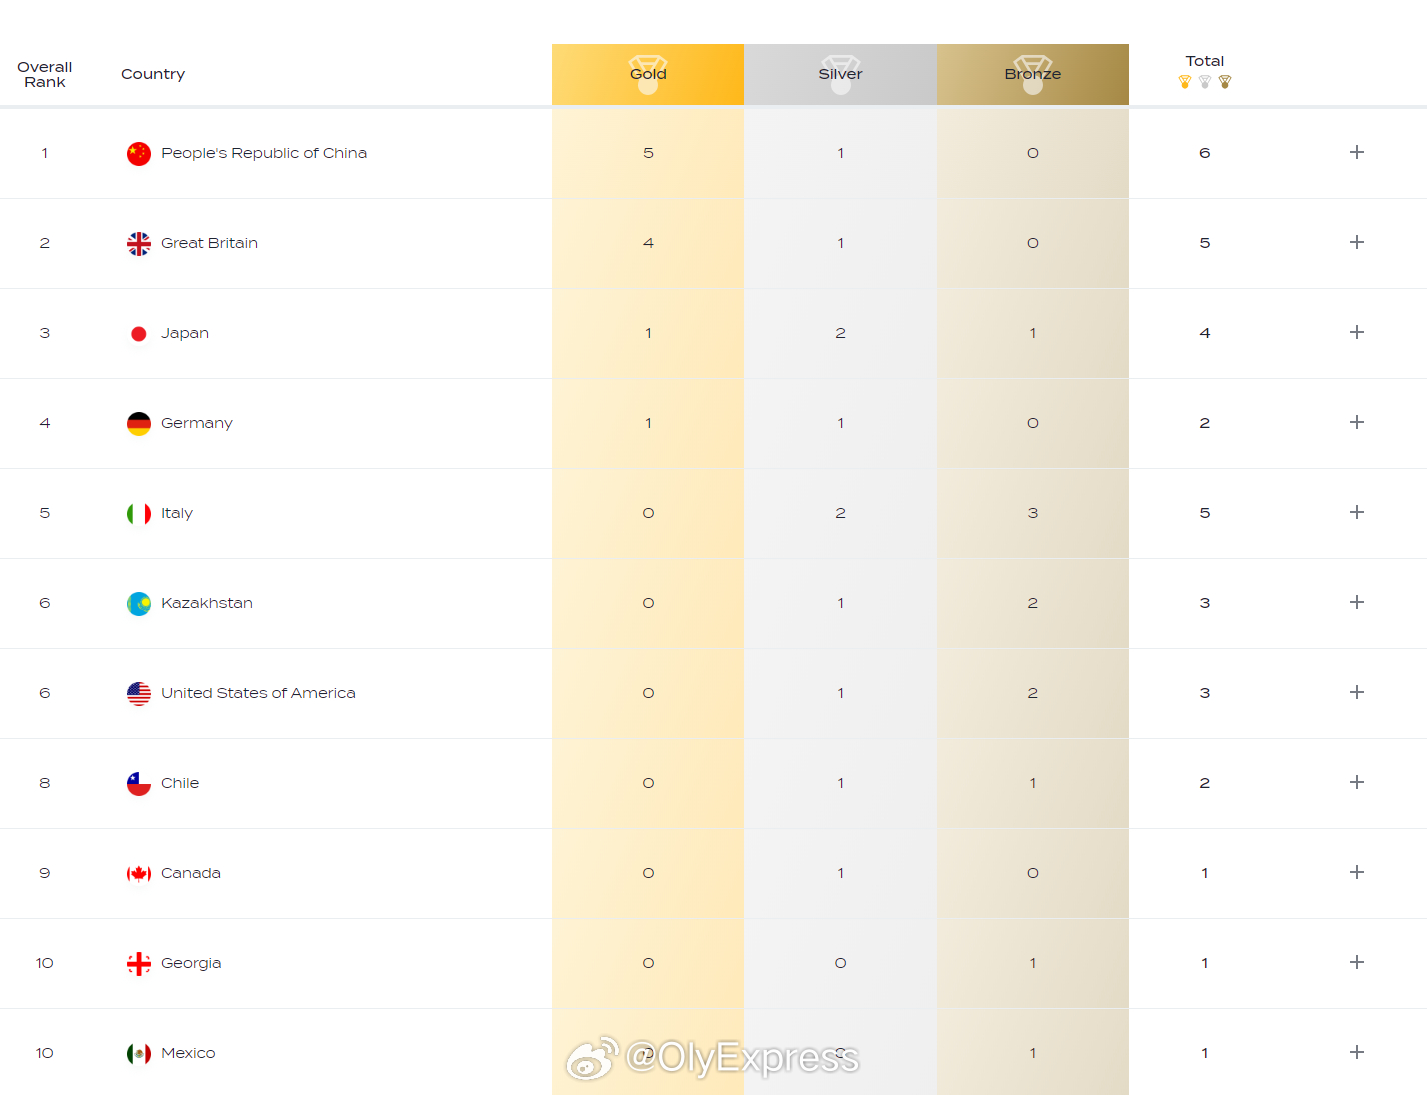The height and width of the screenshot is (1095, 1427).
Task: Click Kazakhstan's bronze count 2
Action: click(1033, 603)
